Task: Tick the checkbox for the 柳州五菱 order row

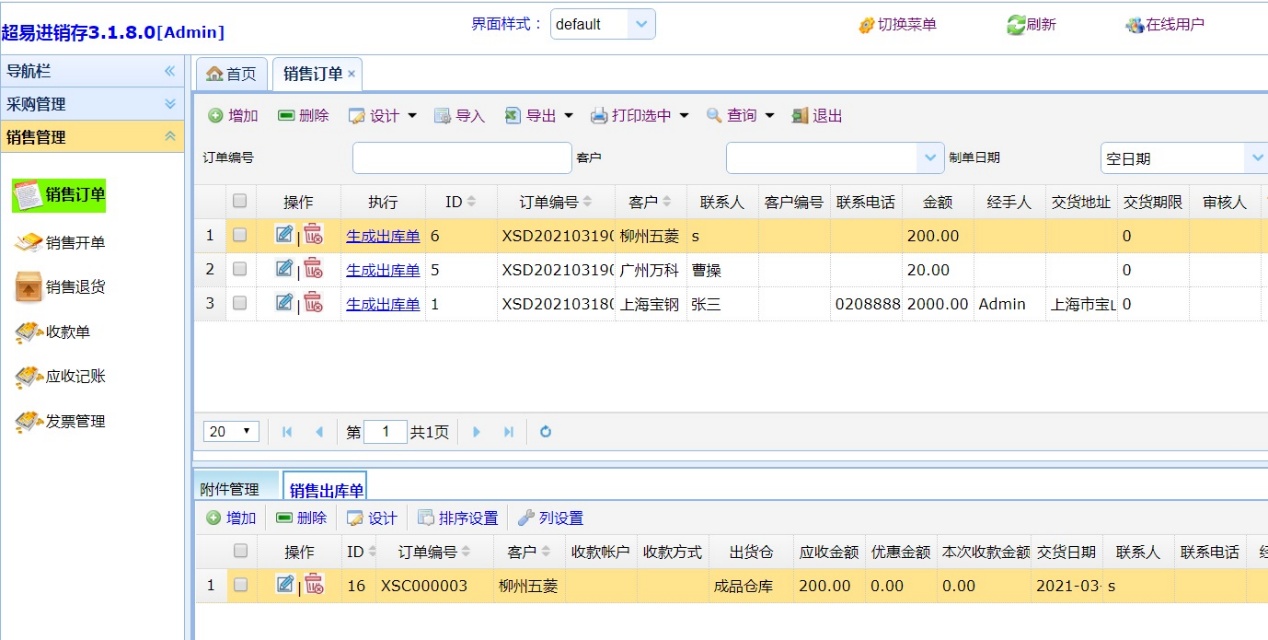Action: [x=240, y=235]
